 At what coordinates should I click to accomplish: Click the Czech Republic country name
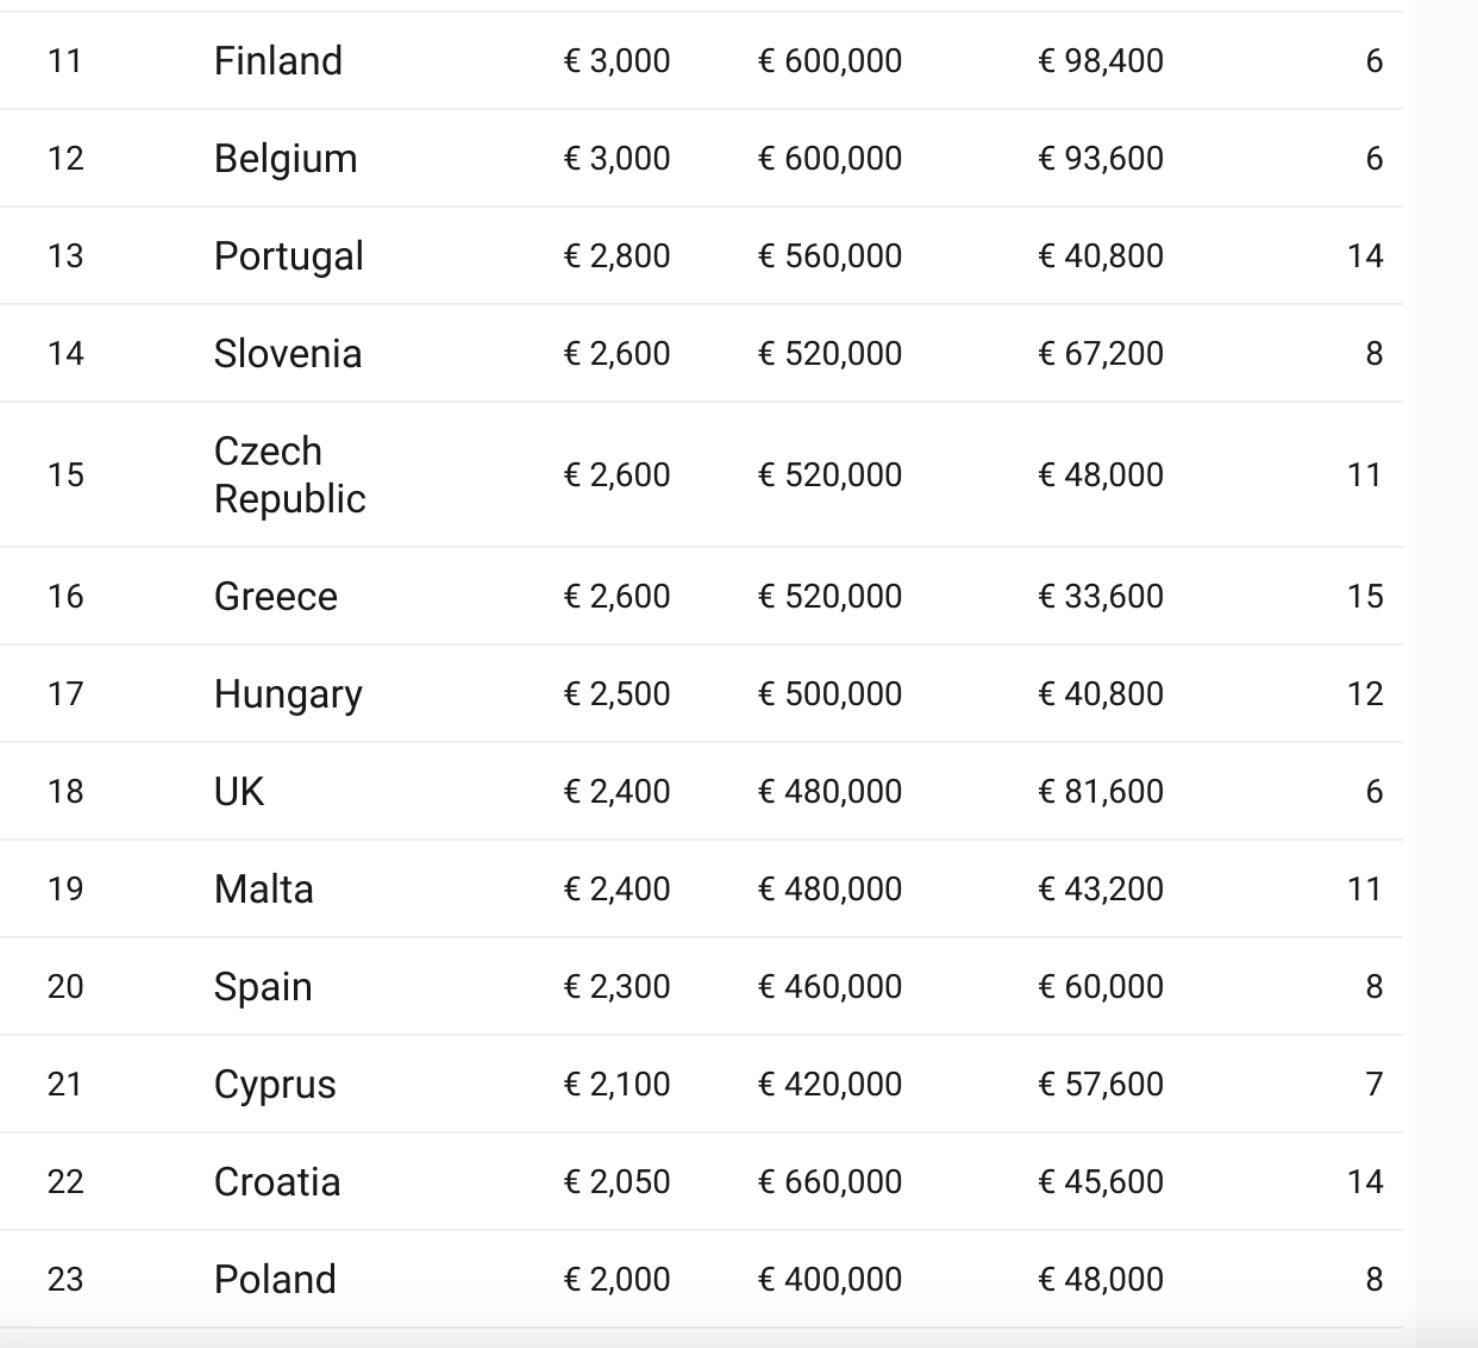(289, 475)
